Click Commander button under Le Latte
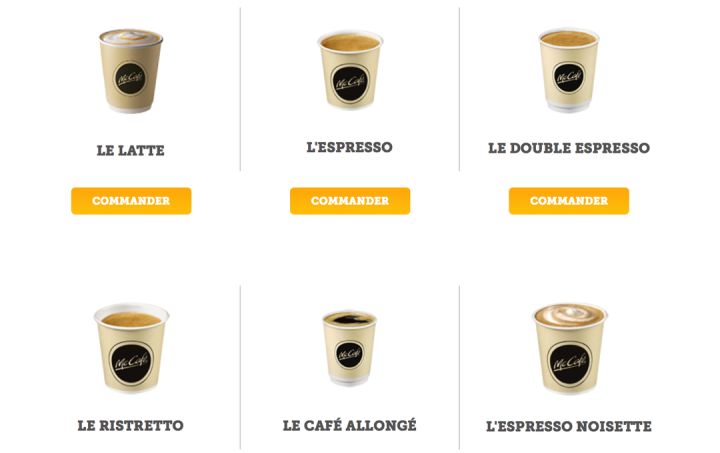Image resolution: width=720 pixels, height=453 pixels. tap(131, 201)
